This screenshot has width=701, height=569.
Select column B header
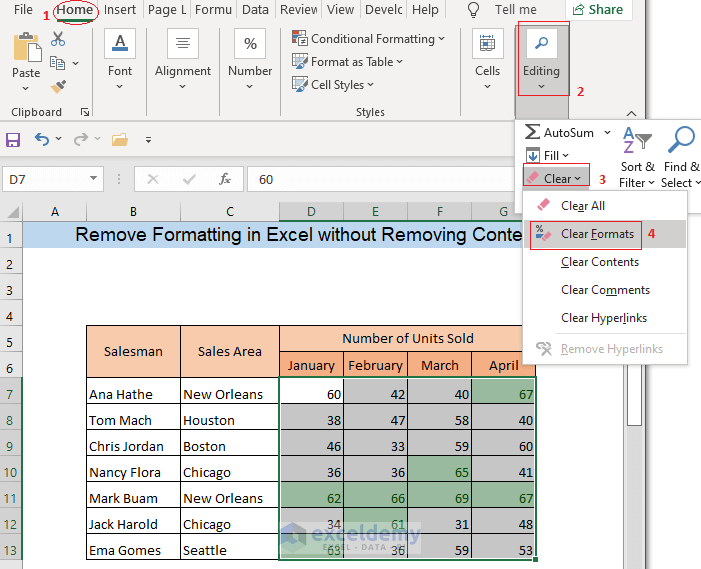point(133,211)
